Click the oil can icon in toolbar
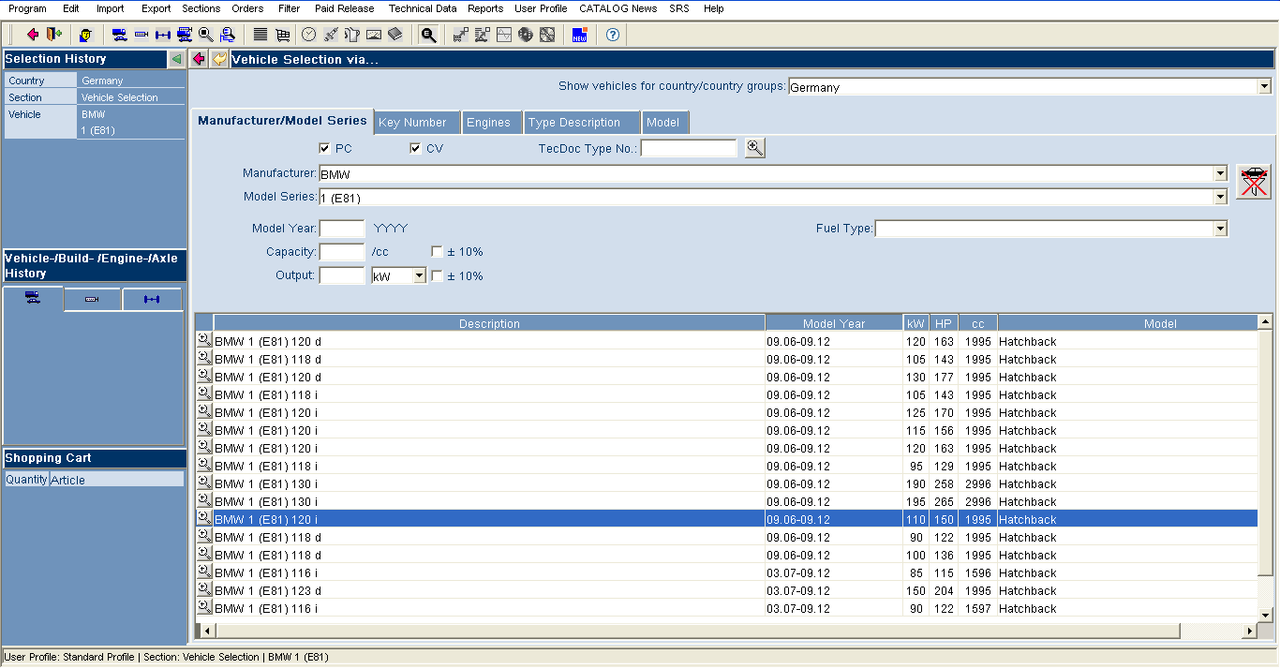Viewport: 1280px width, 668px height. click(x=352, y=35)
